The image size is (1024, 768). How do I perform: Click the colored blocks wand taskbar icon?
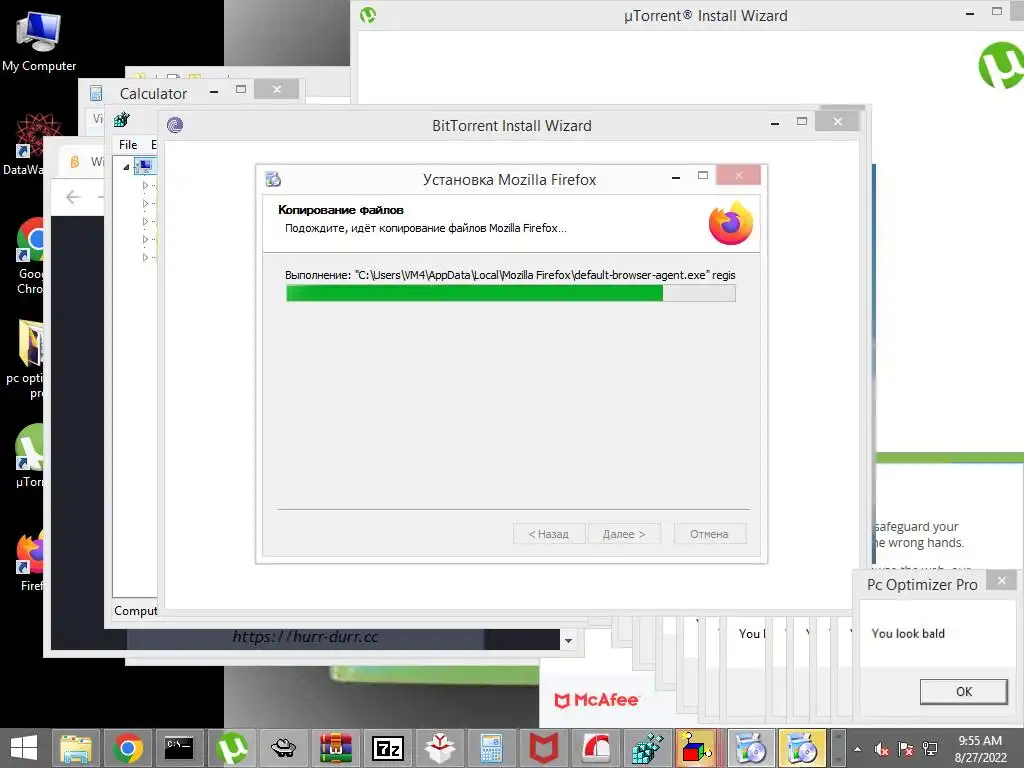click(x=696, y=748)
